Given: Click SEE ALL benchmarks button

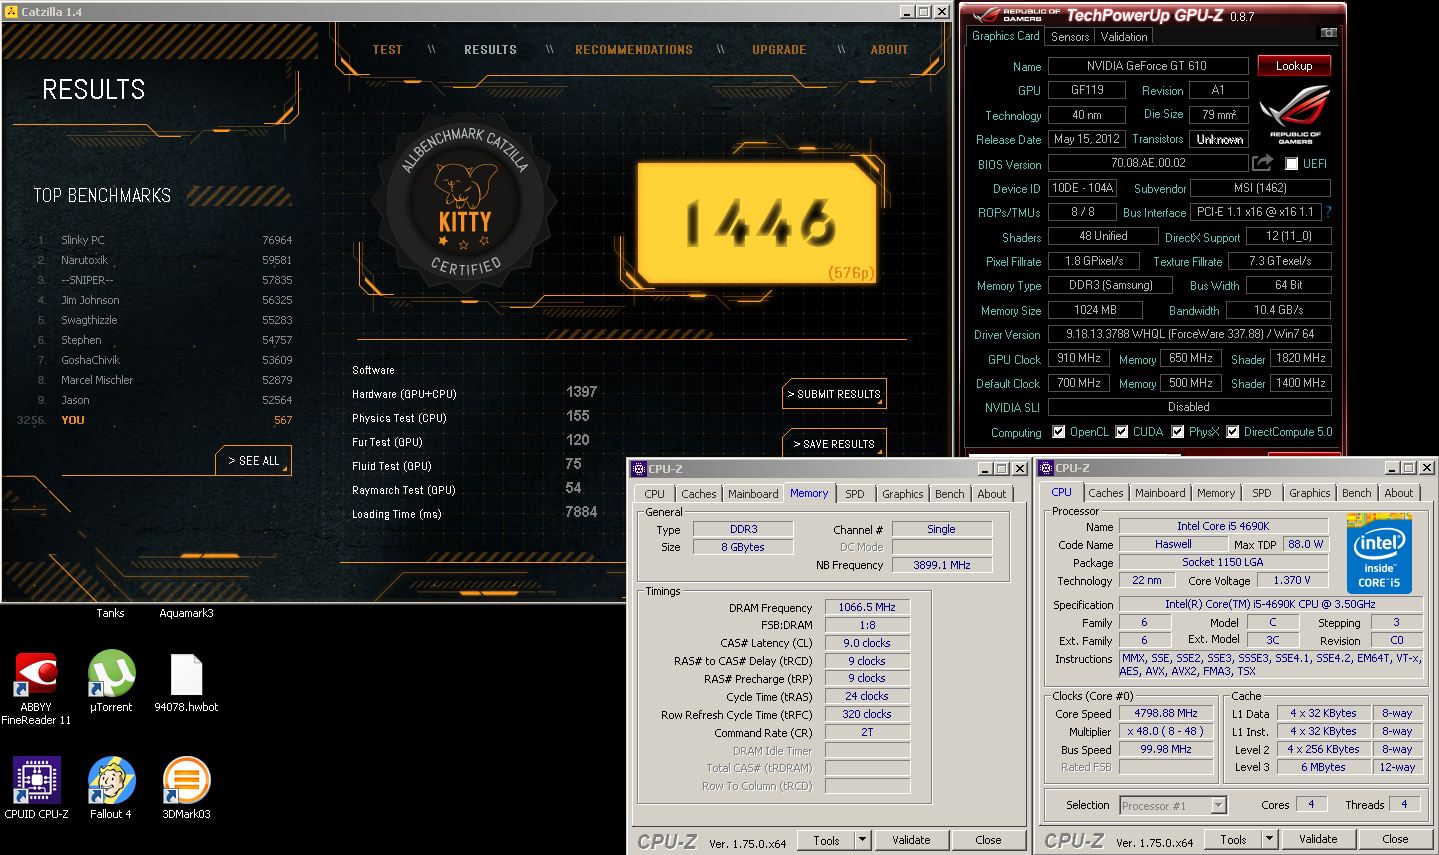Looking at the screenshot, I should [x=254, y=460].
